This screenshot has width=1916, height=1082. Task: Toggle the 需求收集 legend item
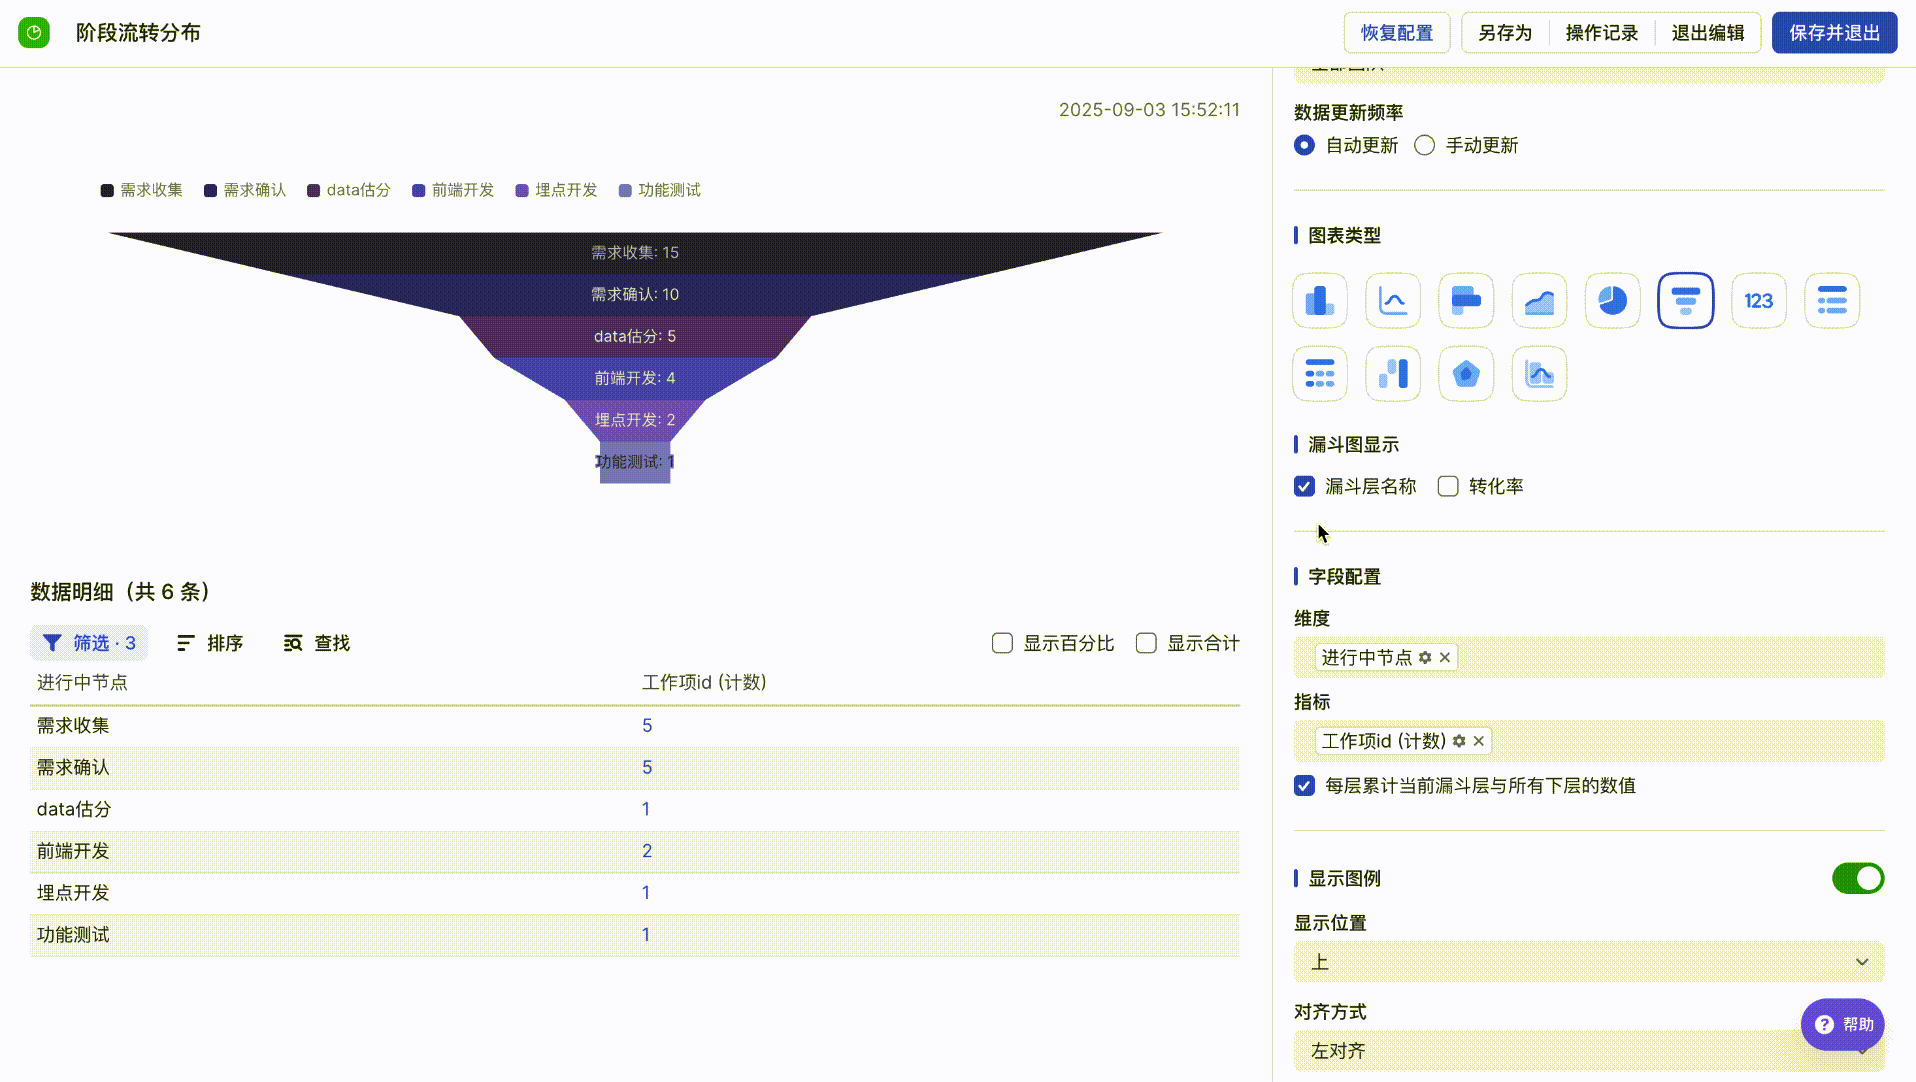tap(142, 190)
